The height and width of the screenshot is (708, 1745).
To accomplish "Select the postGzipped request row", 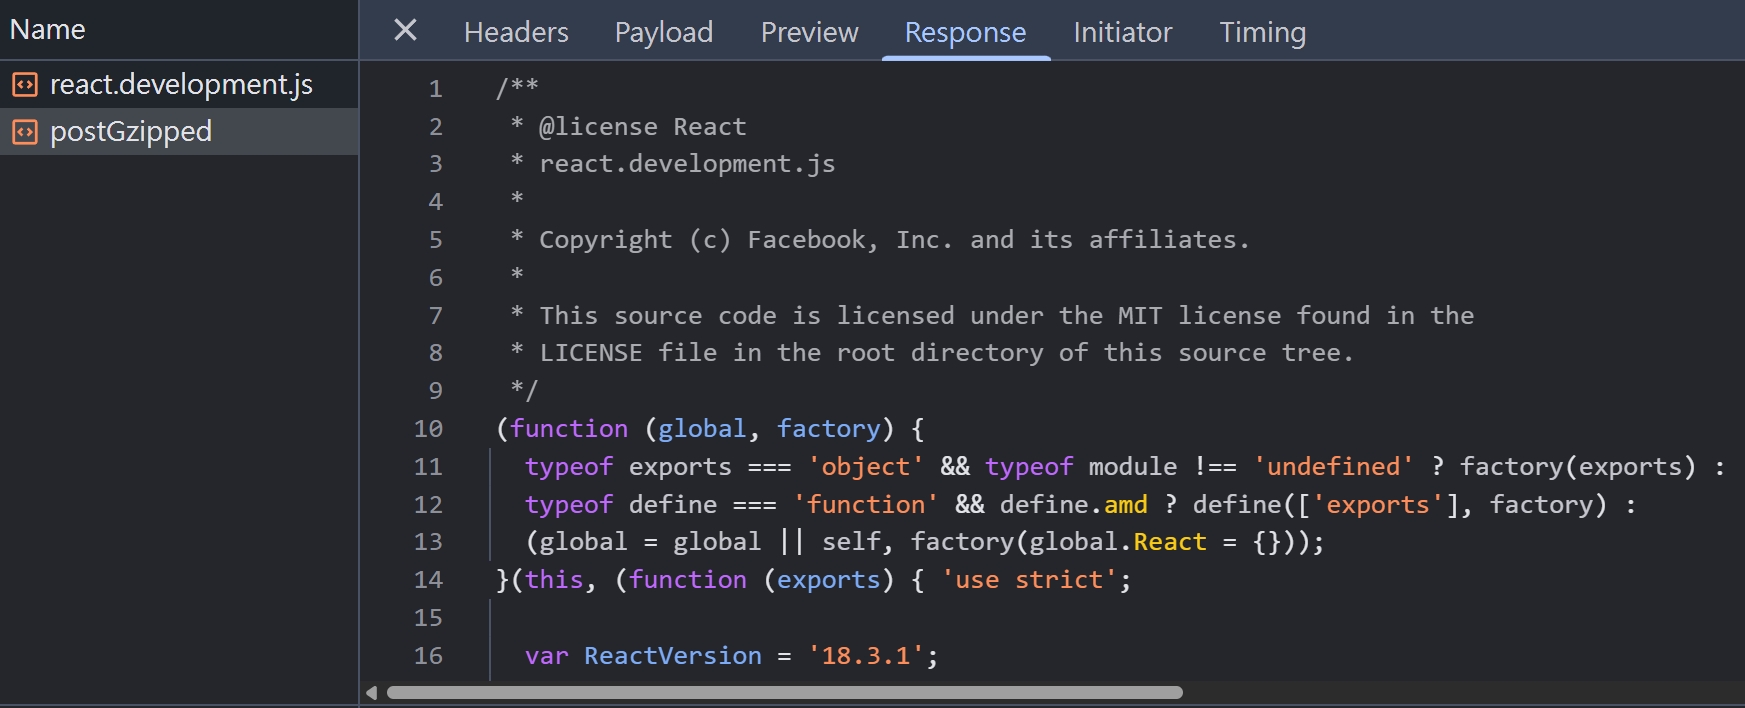I will [x=179, y=131].
